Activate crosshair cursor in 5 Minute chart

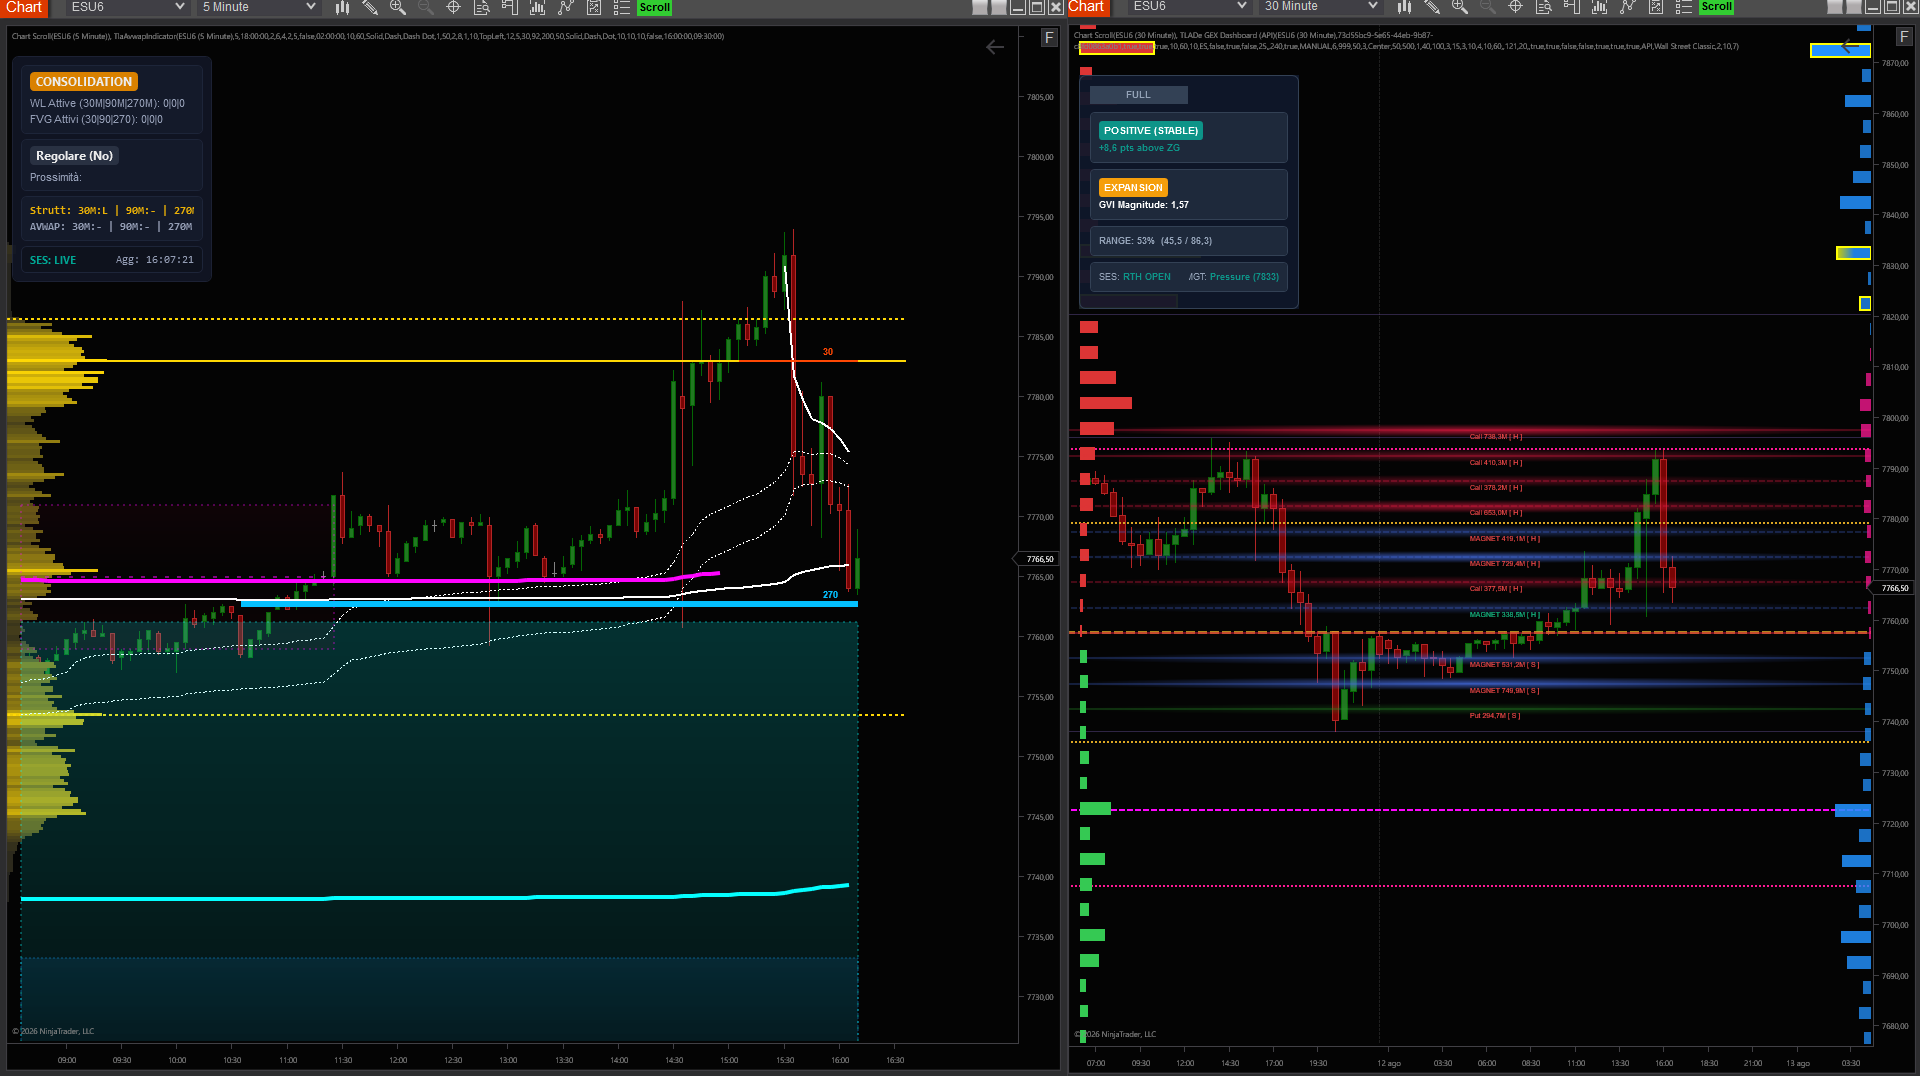pos(454,7)
